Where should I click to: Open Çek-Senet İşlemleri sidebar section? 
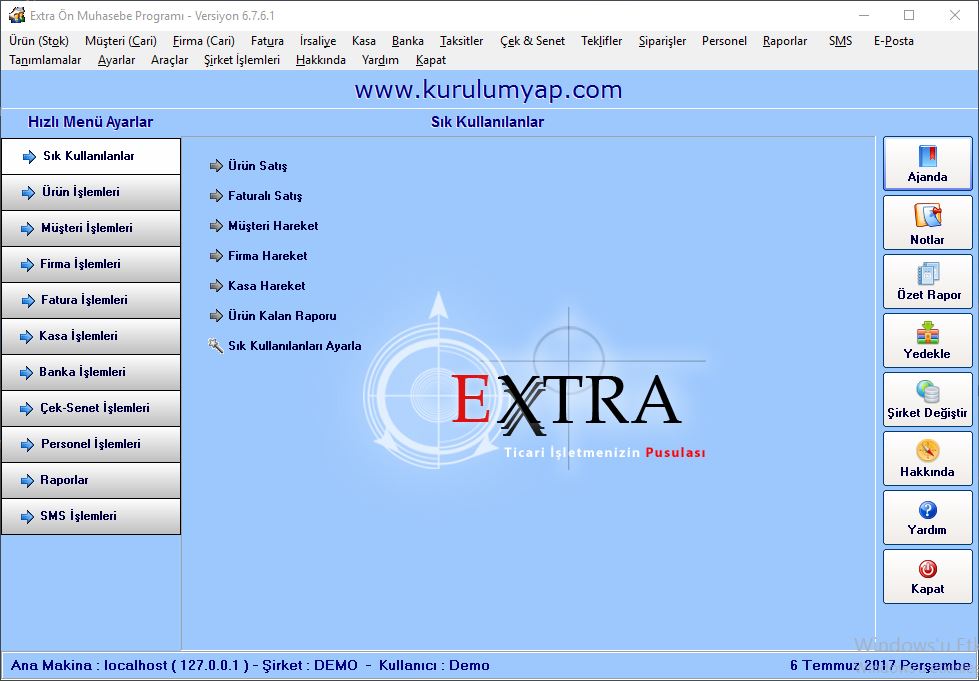point(91,408)
